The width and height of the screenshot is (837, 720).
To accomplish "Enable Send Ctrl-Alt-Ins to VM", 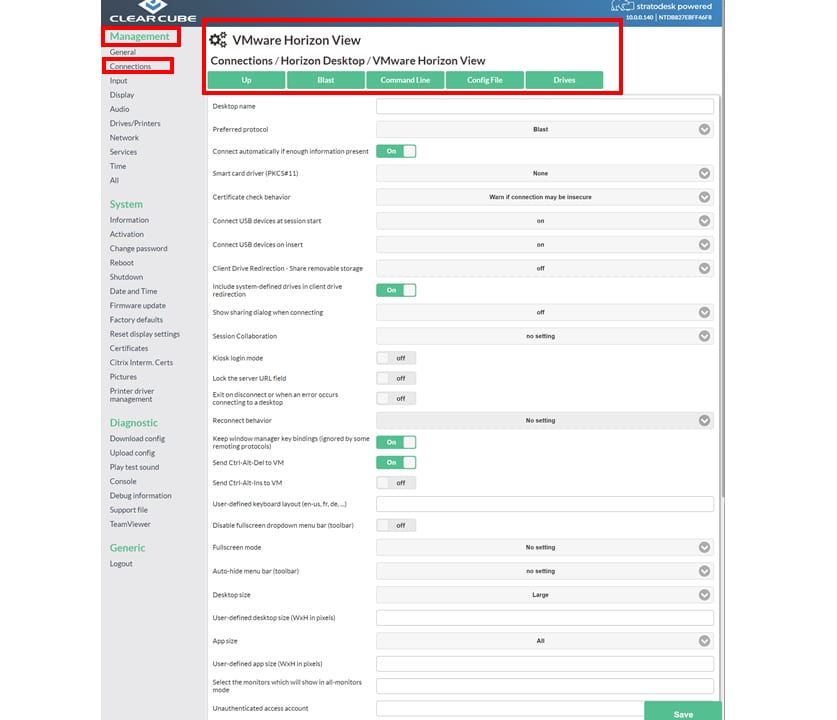I will click(x=396, y=483).
